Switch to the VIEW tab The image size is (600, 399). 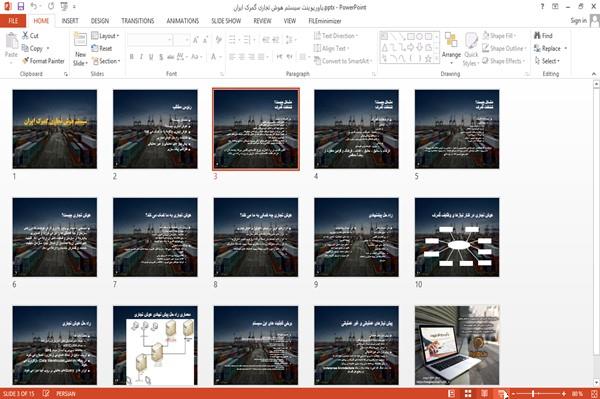point(290,21)
